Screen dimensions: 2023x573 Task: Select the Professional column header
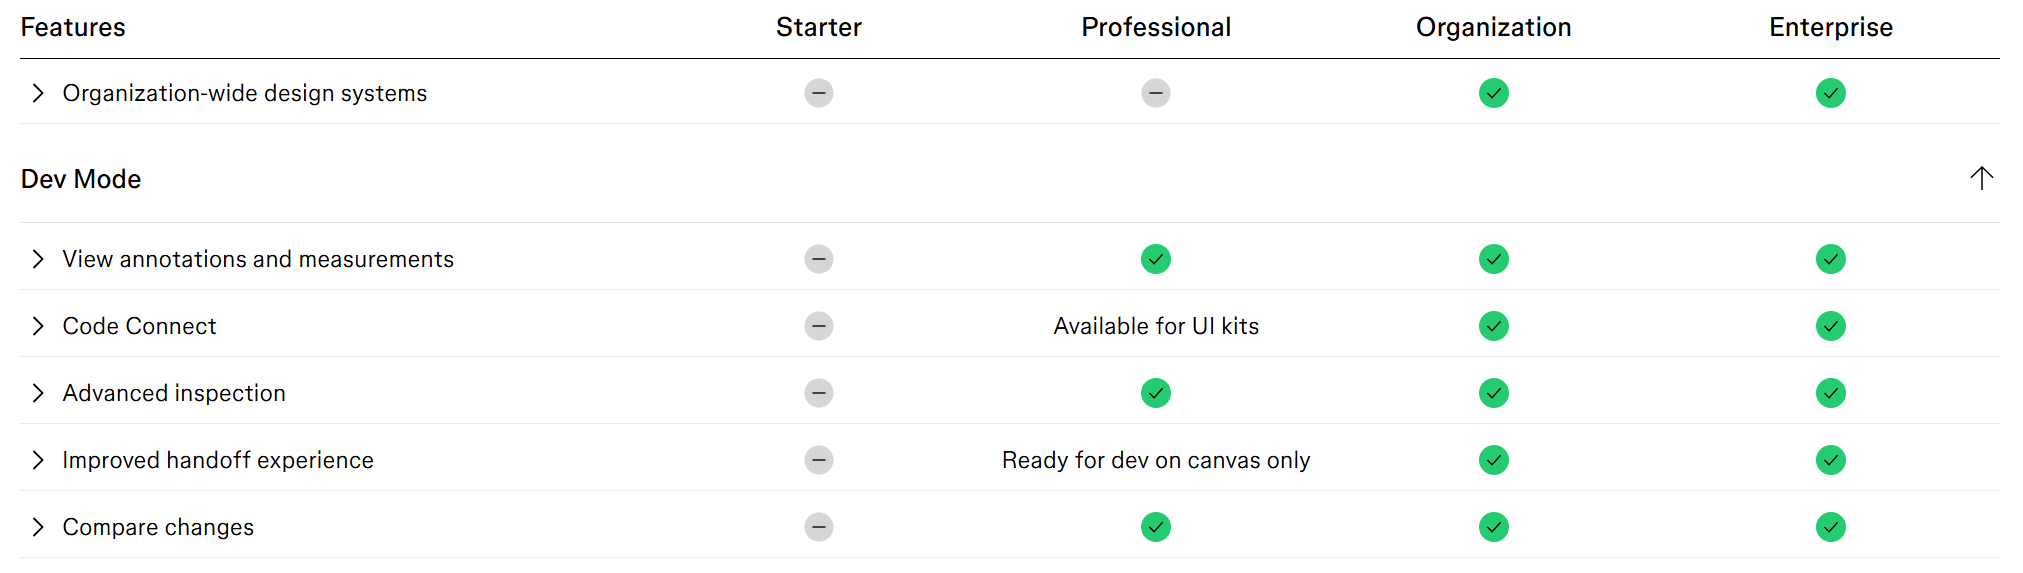[1156, 27]
